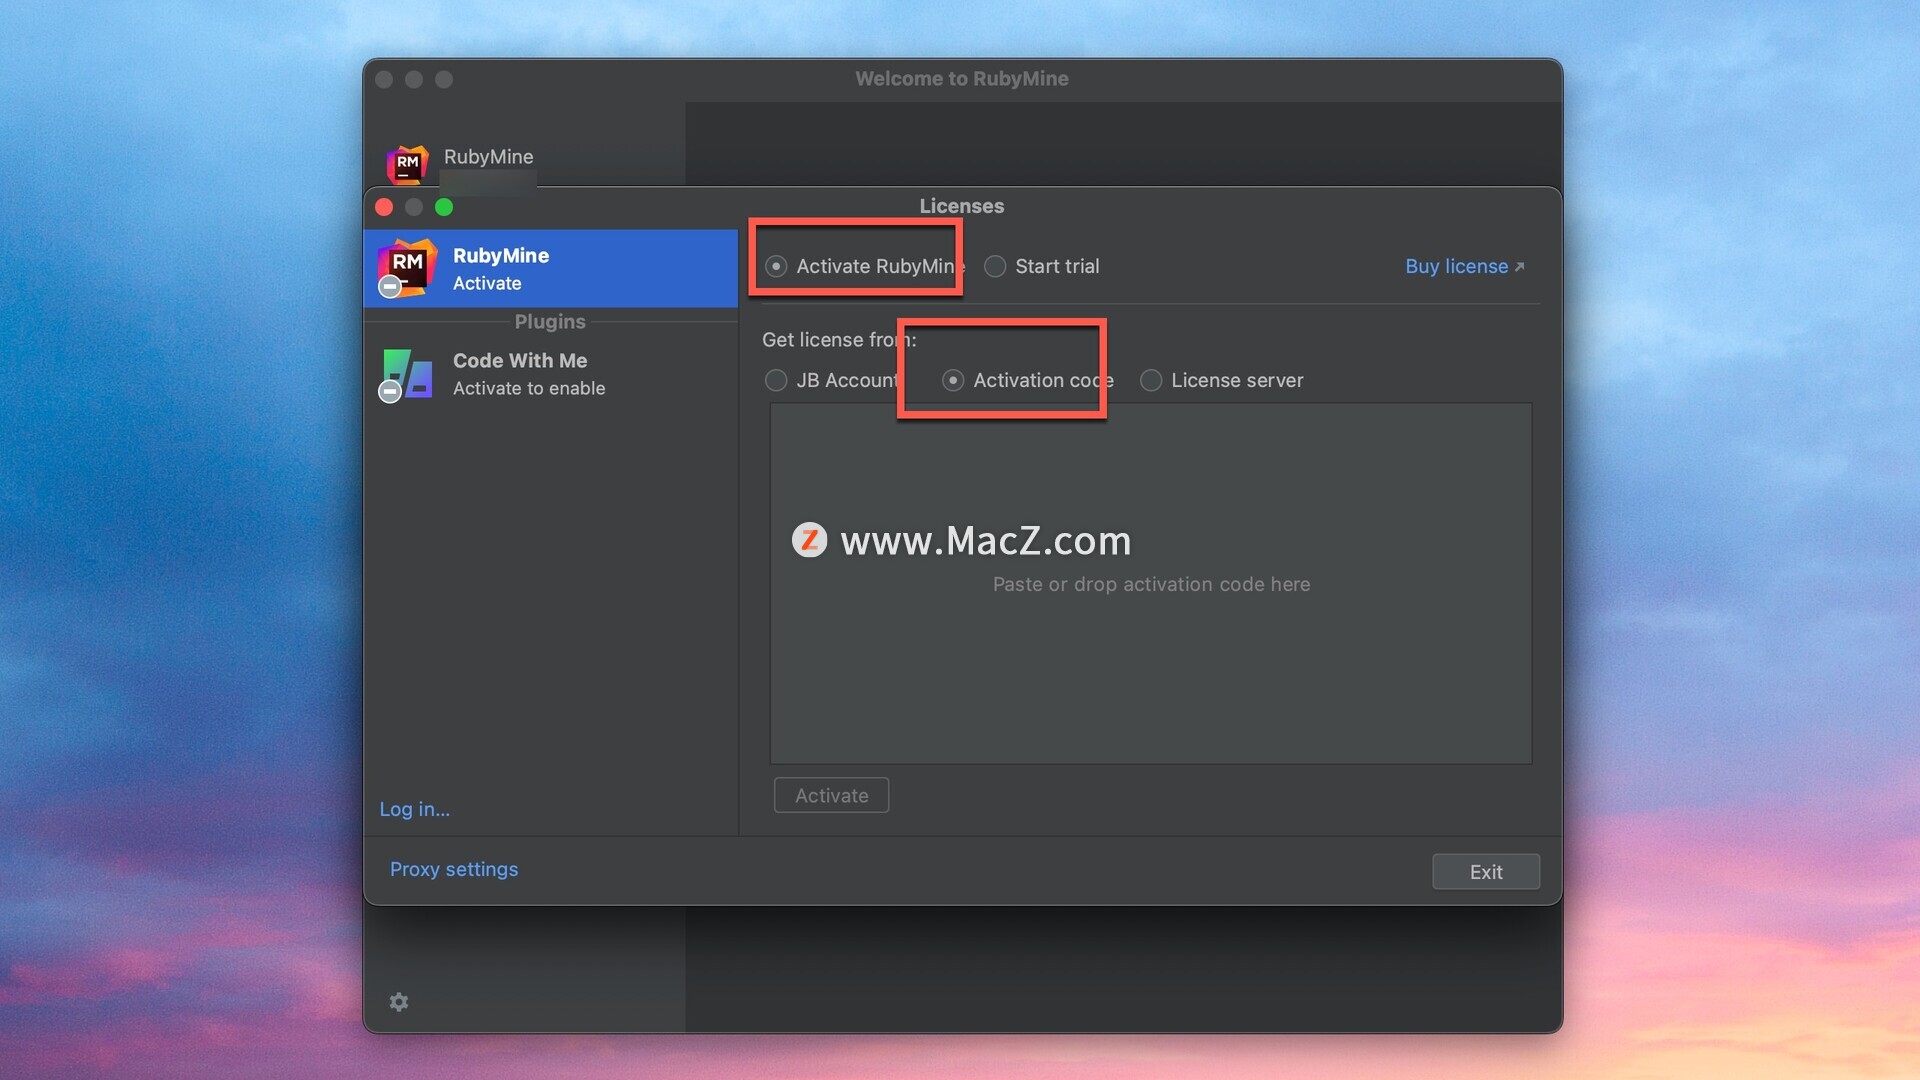
Task: Click the RubyMine name in Welcome window
Action: tap(489, 156)
